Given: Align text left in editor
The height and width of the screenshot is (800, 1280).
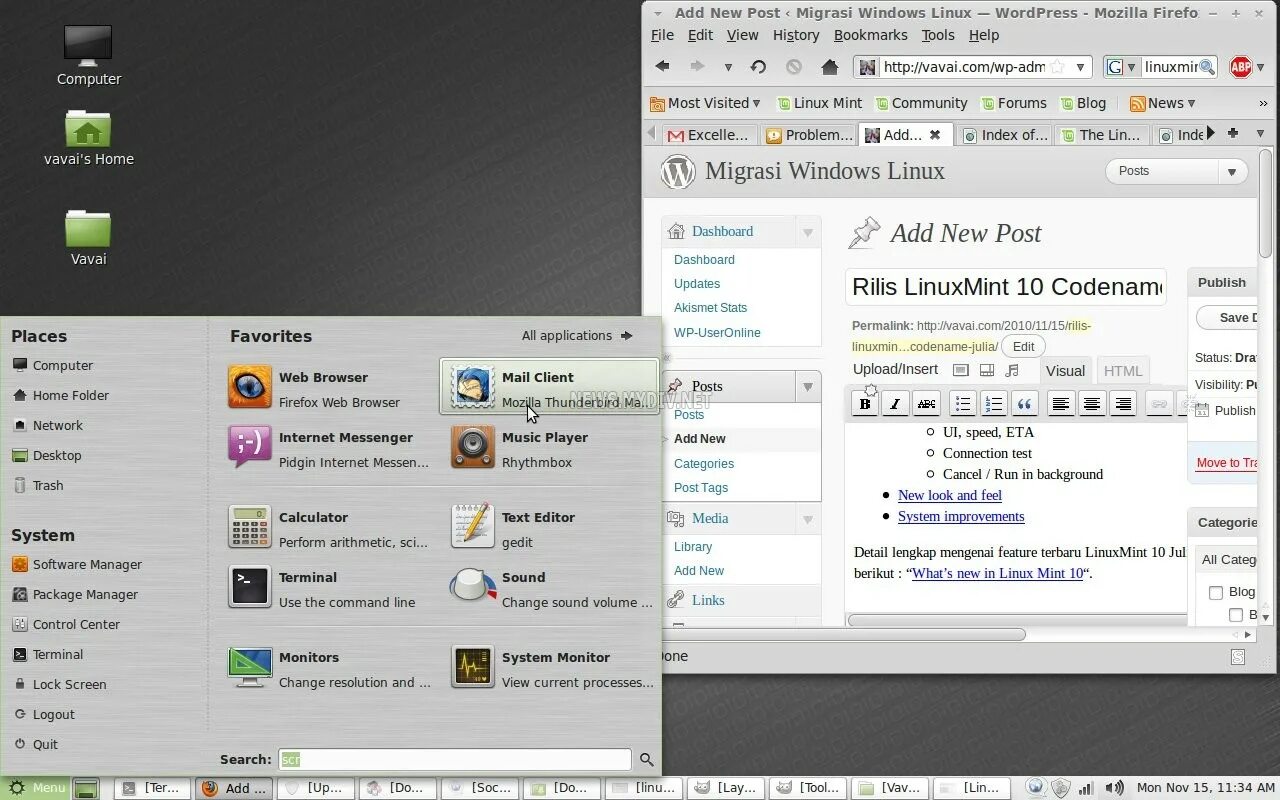Looking at the screenshot, I should [1060, 404].
